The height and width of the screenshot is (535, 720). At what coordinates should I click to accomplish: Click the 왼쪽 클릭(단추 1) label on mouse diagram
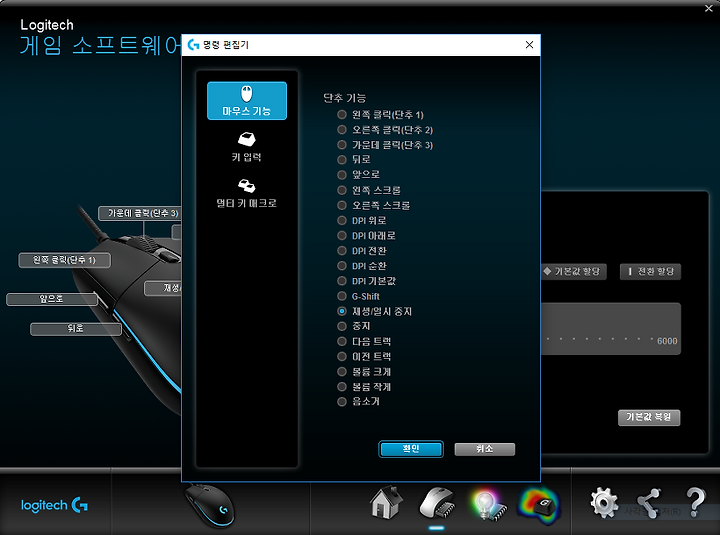tap(64, 260)
